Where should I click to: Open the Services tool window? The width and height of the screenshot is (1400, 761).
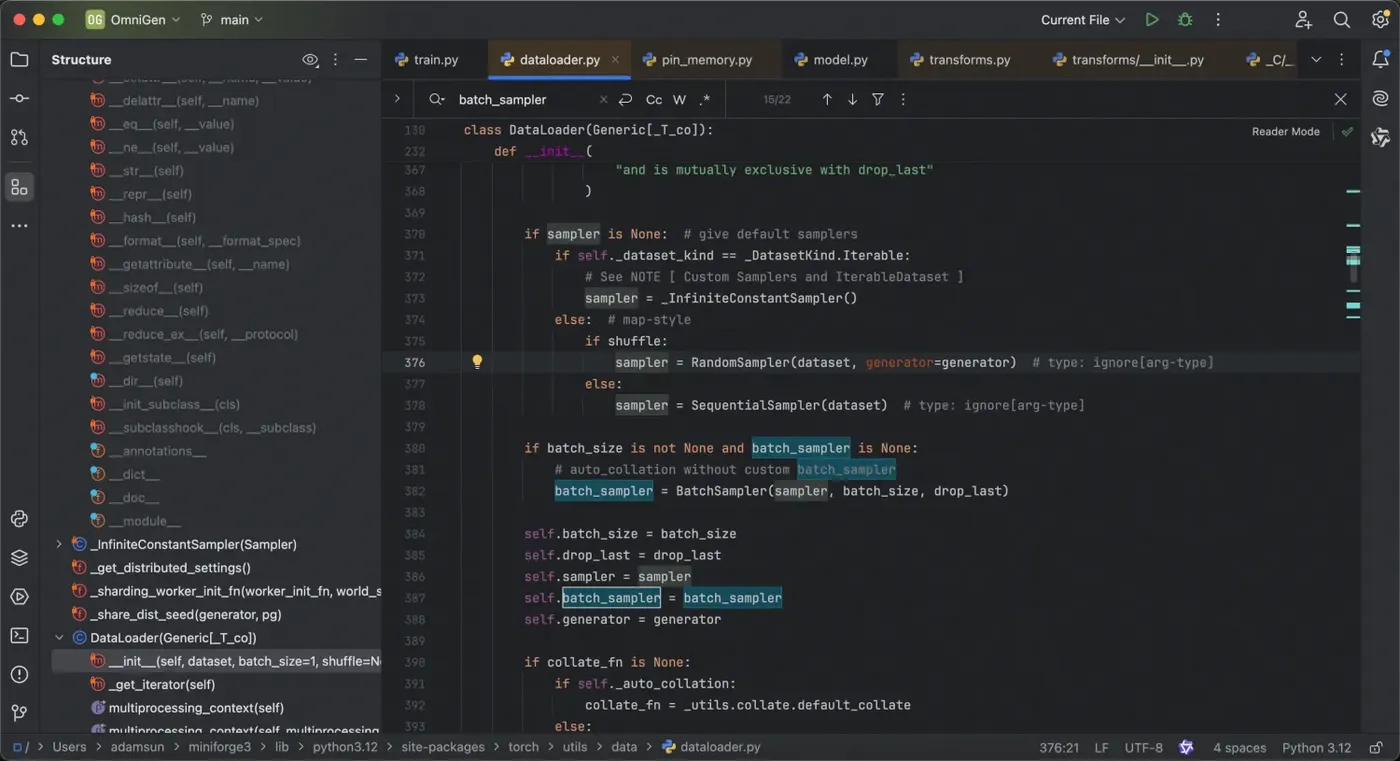(x=19, y=596)
